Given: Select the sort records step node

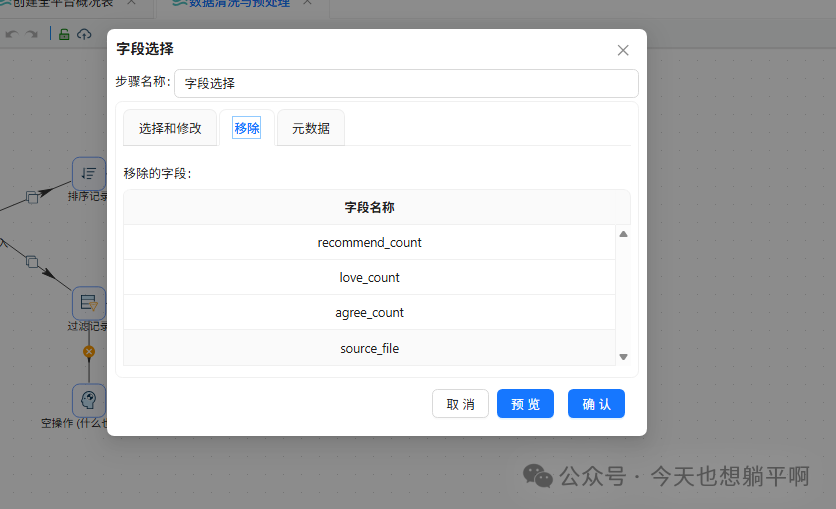Looking at the screenshot, I should (x=89, y=173).
